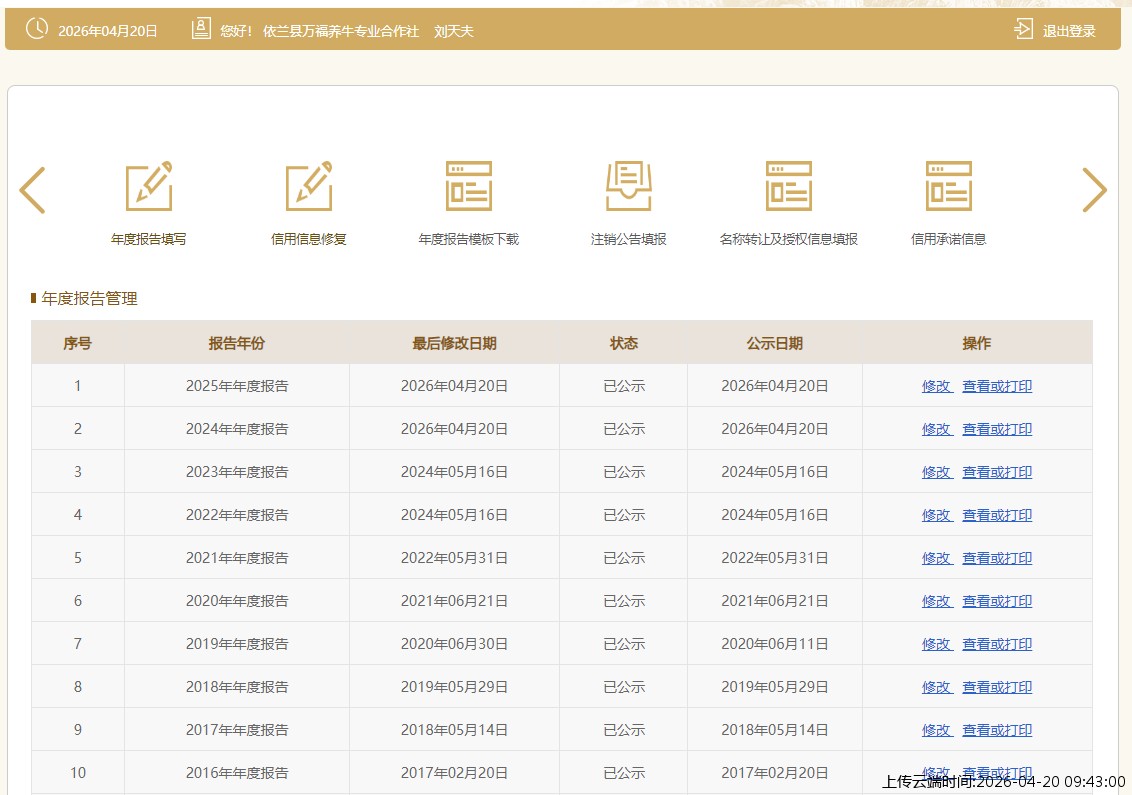The height and width of the screenshot is (795, 1132).
Task: Open 查看或打印 for 2021年年度报告
Action: click(997, 558)
